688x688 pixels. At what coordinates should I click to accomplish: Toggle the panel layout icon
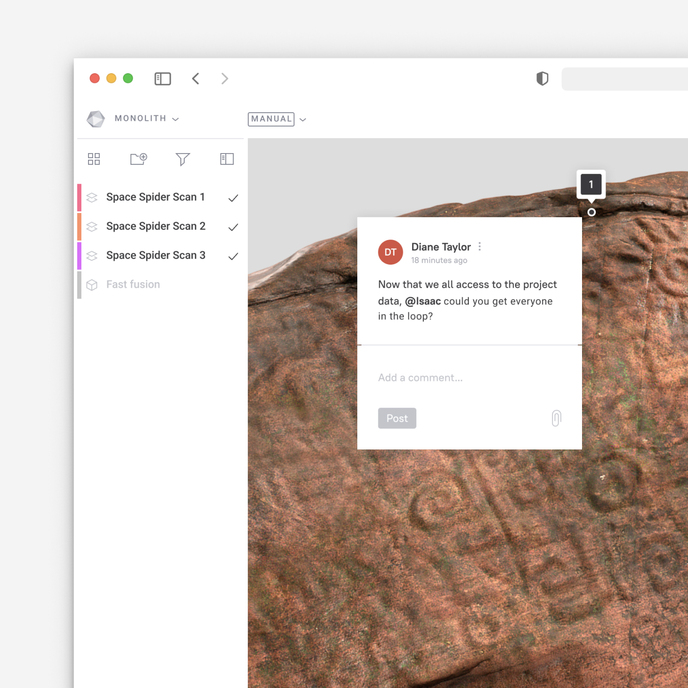[x=227, y=159]
